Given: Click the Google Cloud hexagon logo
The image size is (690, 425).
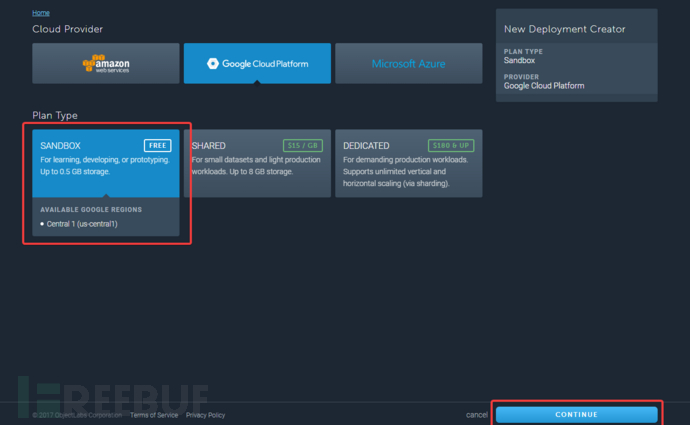Looking at the screenshot, I should point(213,64).
